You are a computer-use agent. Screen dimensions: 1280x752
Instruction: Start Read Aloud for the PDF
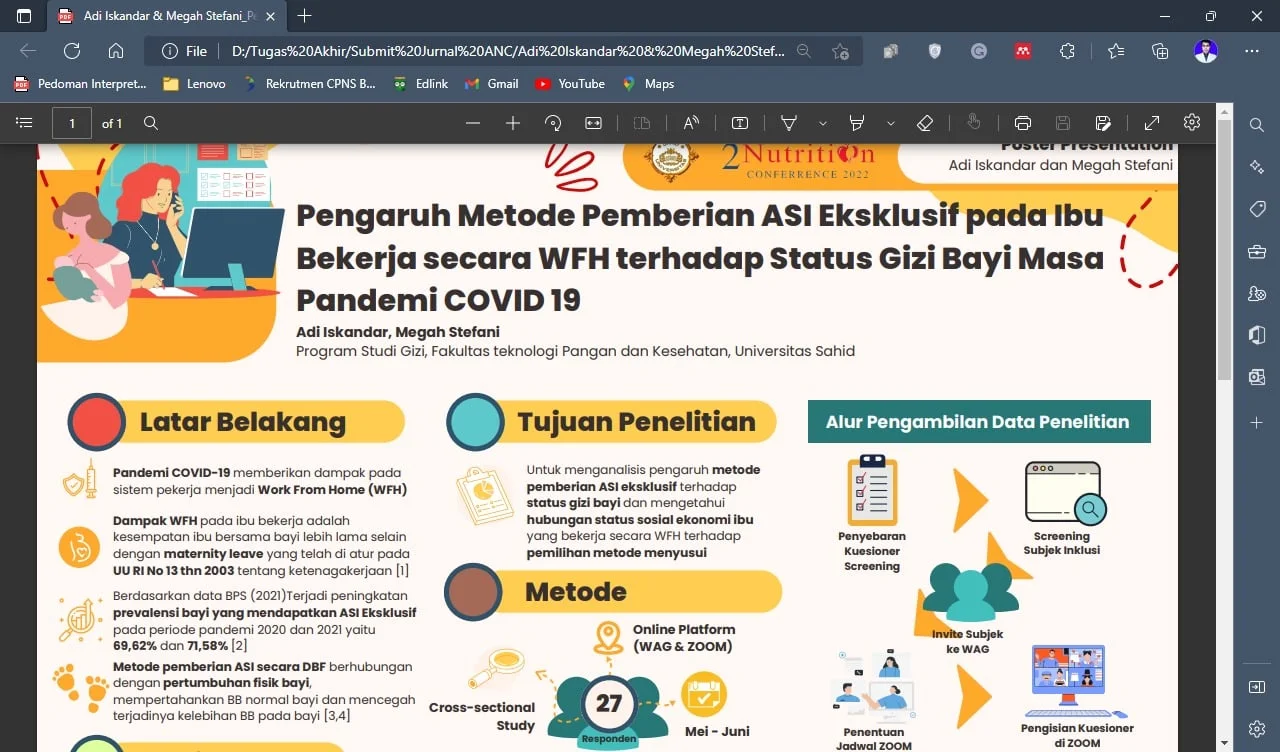(x=691, y=123)
